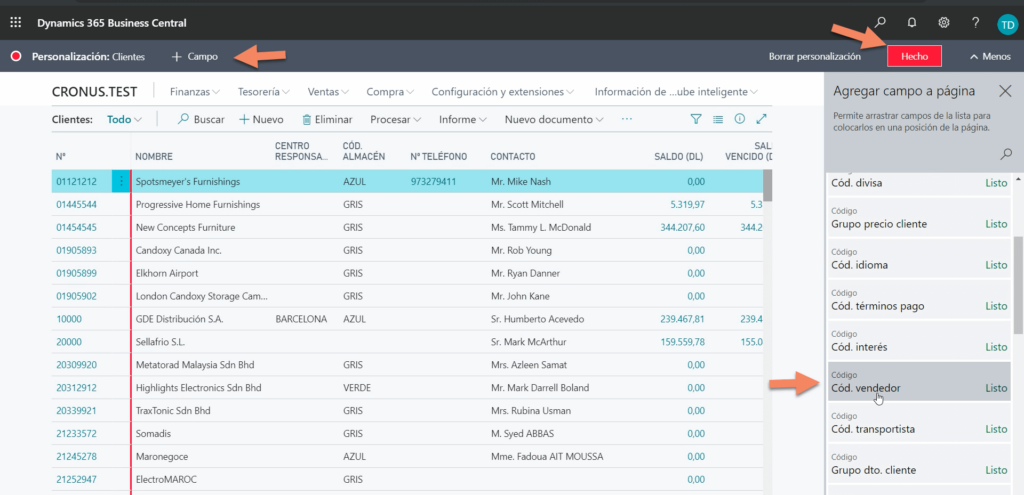Toggle list view layout icon
The width and height of the screenshot is (1024, 495).
pos(718,119)
